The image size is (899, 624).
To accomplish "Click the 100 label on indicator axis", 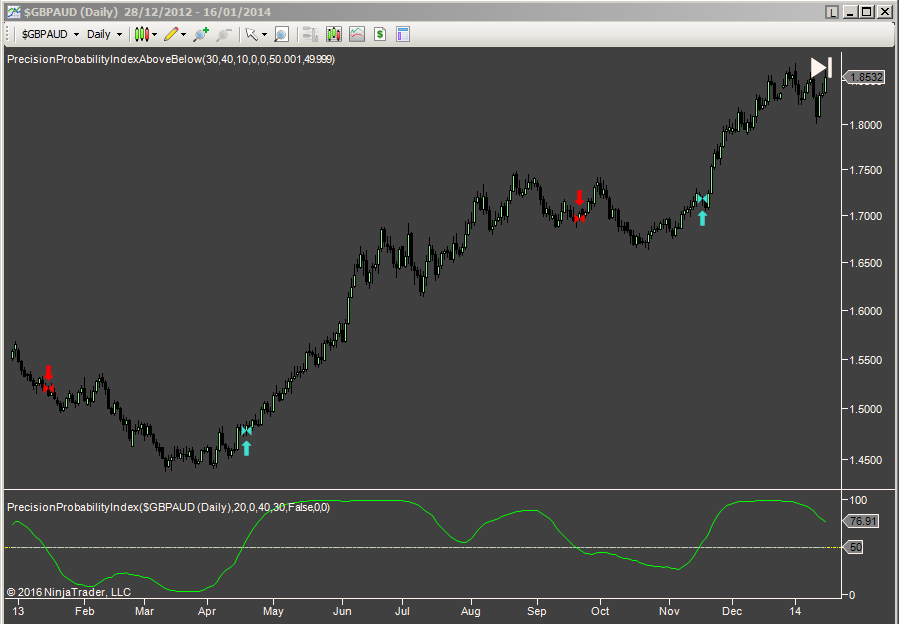I will (x=858, y=500).
